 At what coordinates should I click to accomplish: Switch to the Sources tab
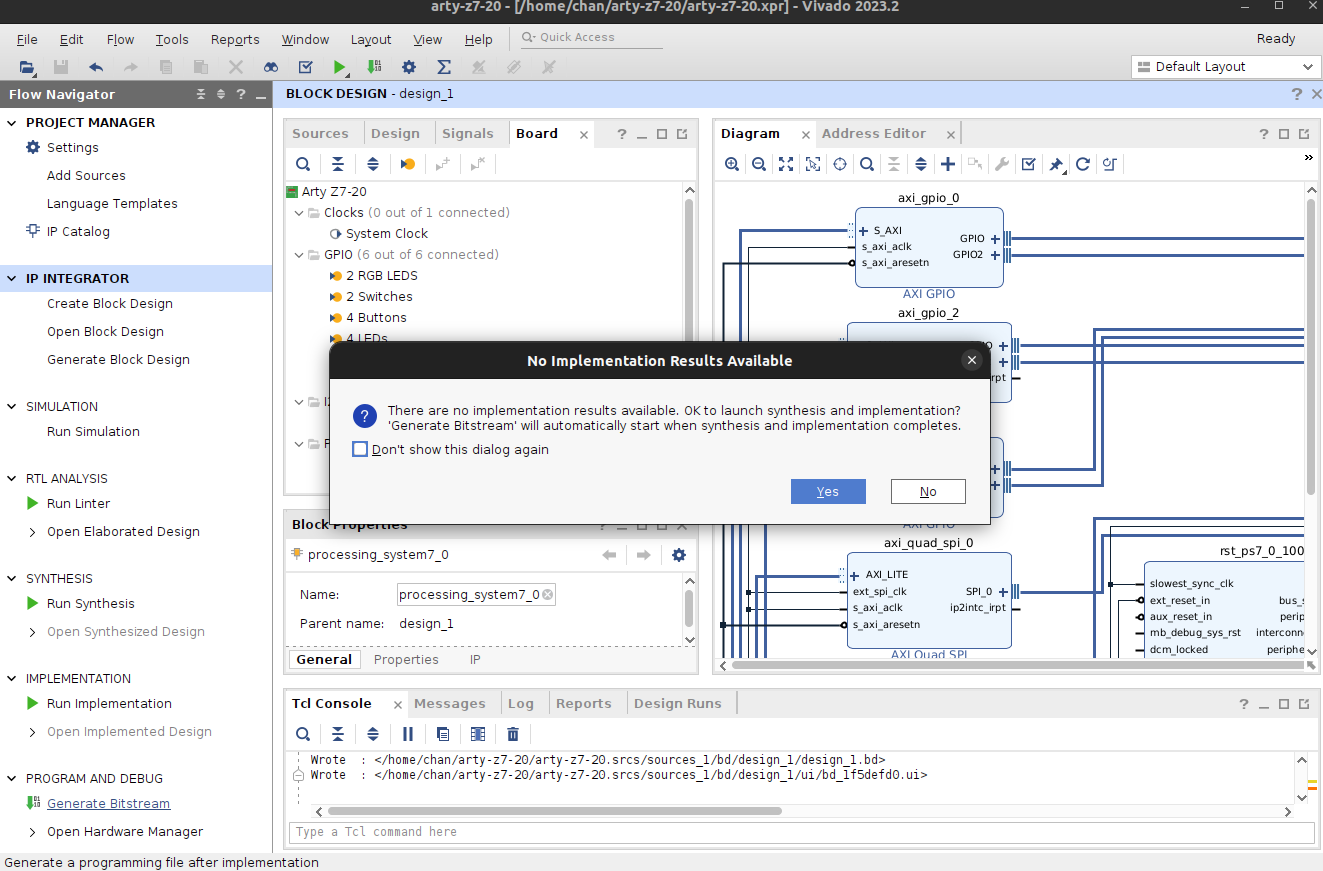click(320, 134)
